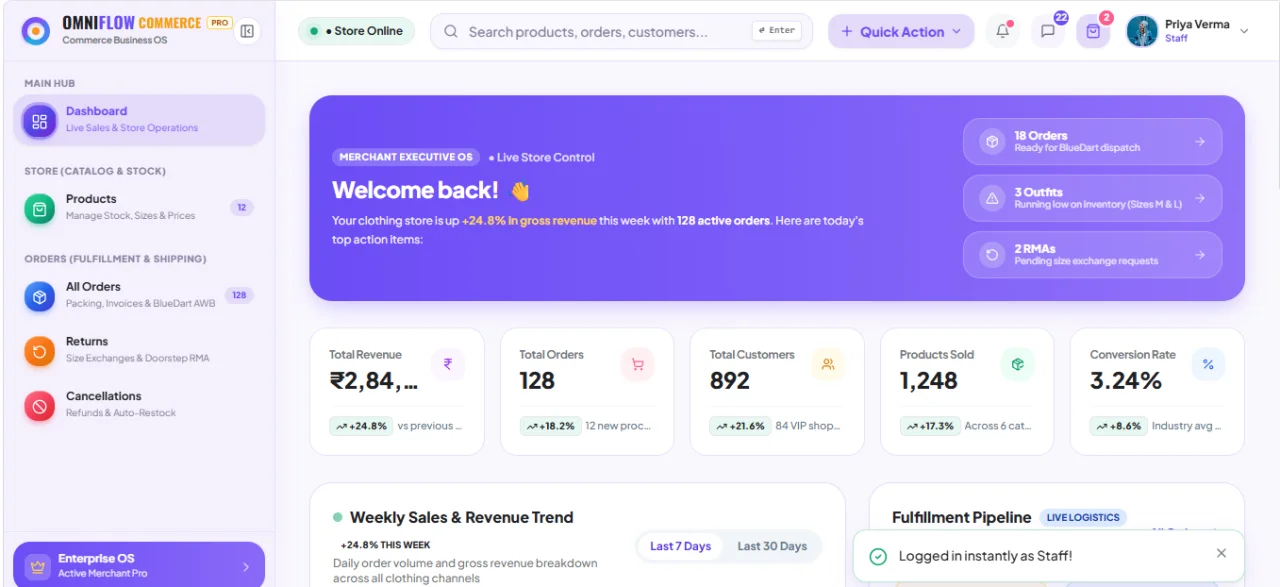Image resolution: width=1280 pixels, height=587 pixels.
Task: Open Dashboard in the sidebar
Action: pos(139,120)
